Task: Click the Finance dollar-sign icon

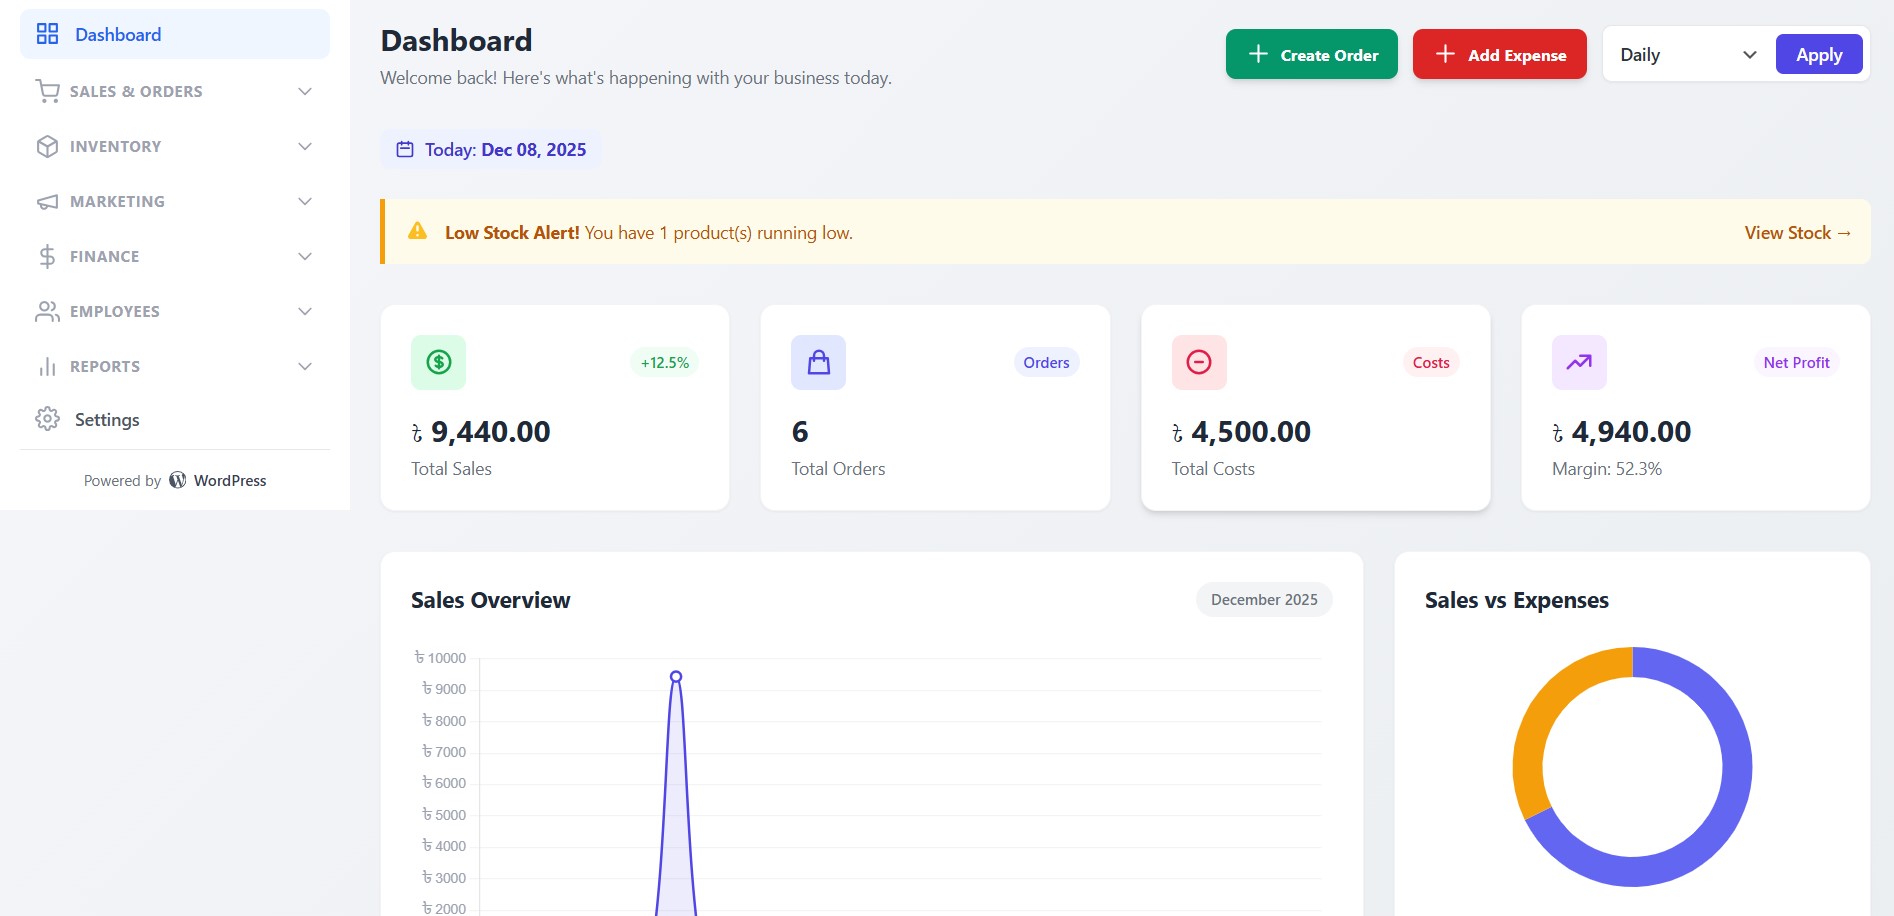Action: (47, 256)
